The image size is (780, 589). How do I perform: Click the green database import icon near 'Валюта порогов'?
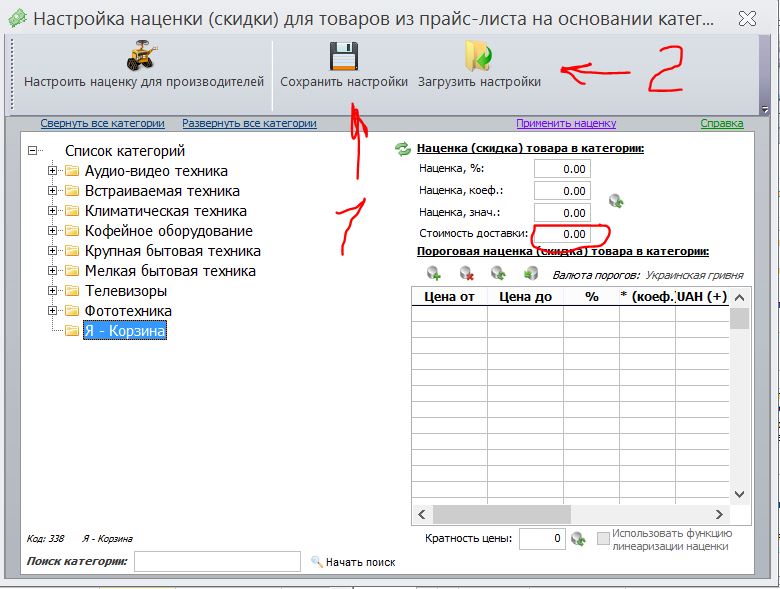coord(531,273)
